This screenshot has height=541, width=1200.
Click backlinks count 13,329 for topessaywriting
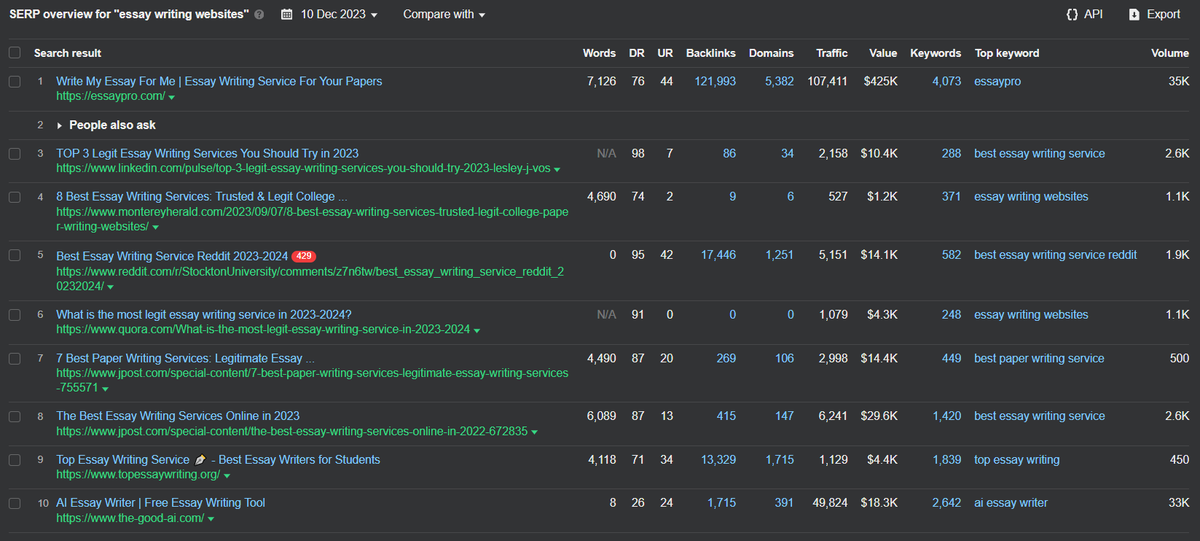pyautogui.click(x=718, y=460)
